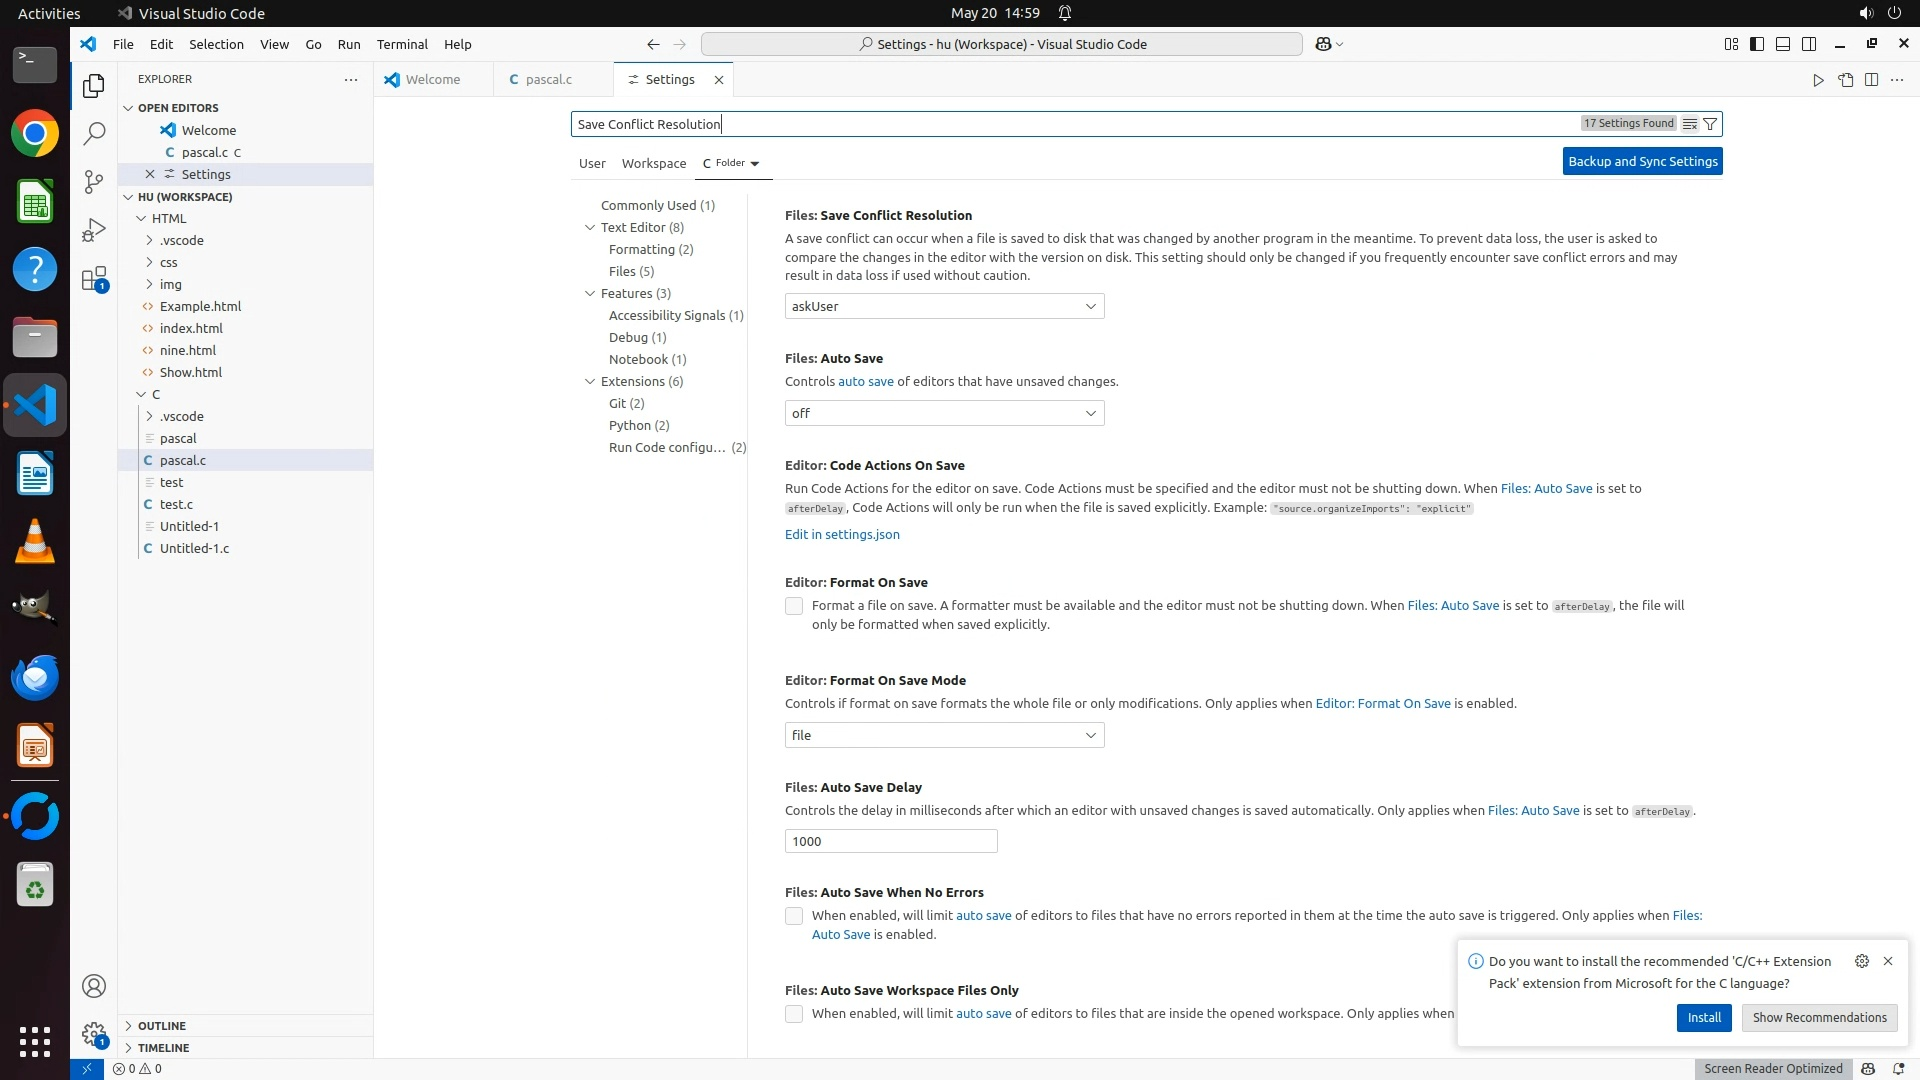This screenshot has width=1920, height=1080.
Task: Open the Files Auto Save dropdown
Action: click(944, 413)
